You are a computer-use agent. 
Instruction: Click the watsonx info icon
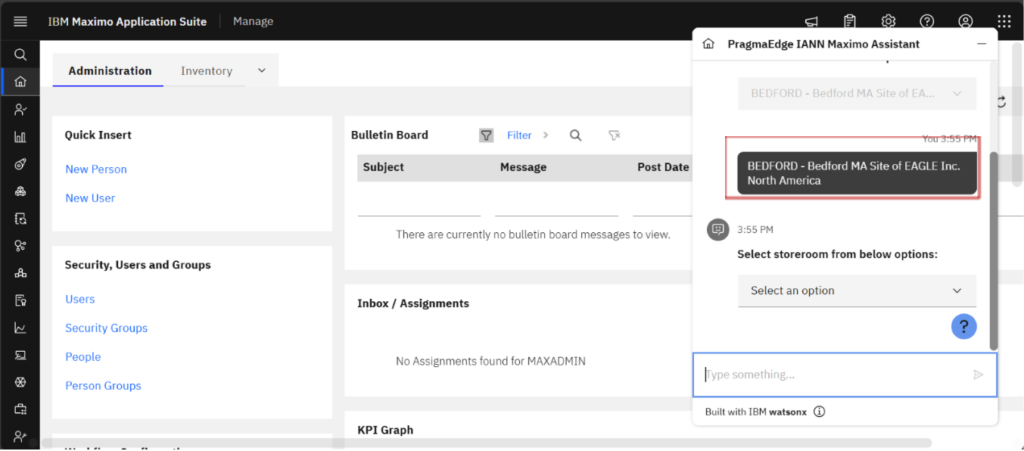pos(820,412)
